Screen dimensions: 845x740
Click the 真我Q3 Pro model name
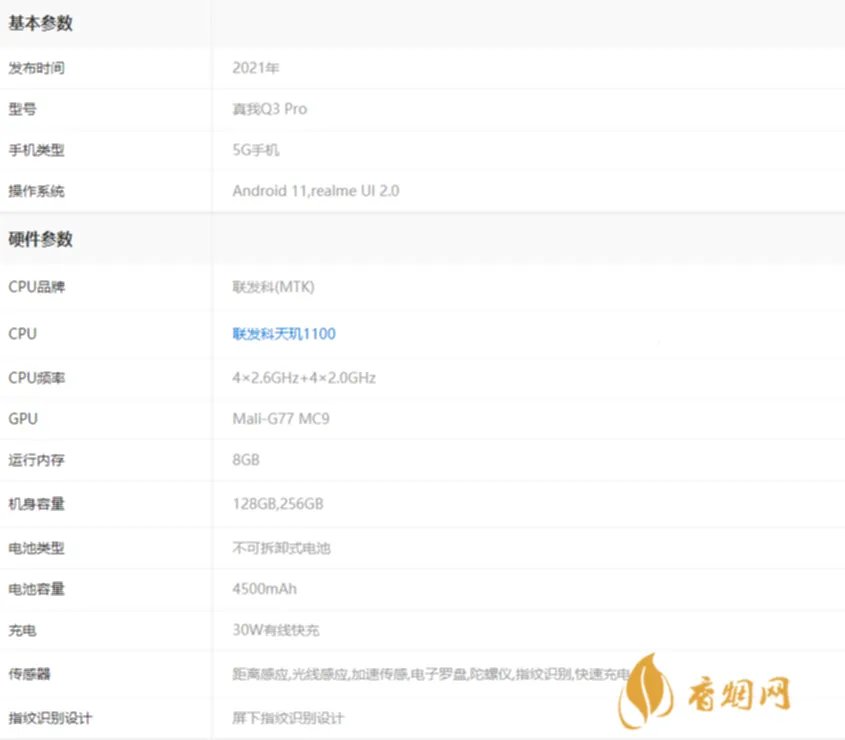[x=269, y=109]
